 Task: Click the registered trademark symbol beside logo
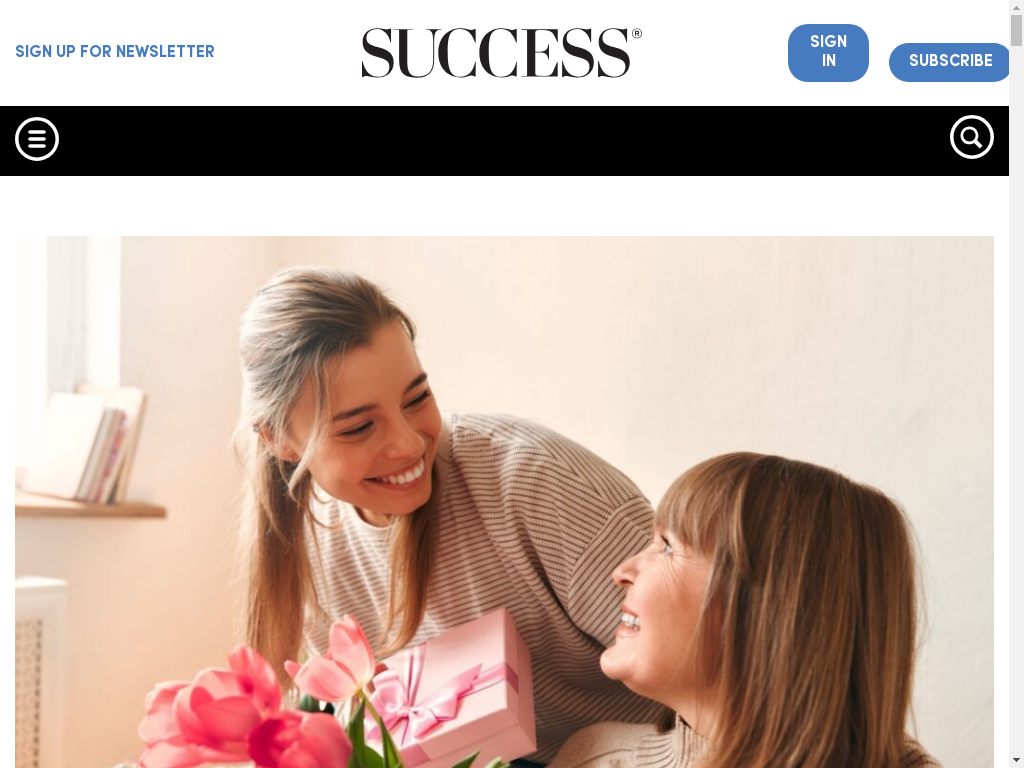[637, 33]
